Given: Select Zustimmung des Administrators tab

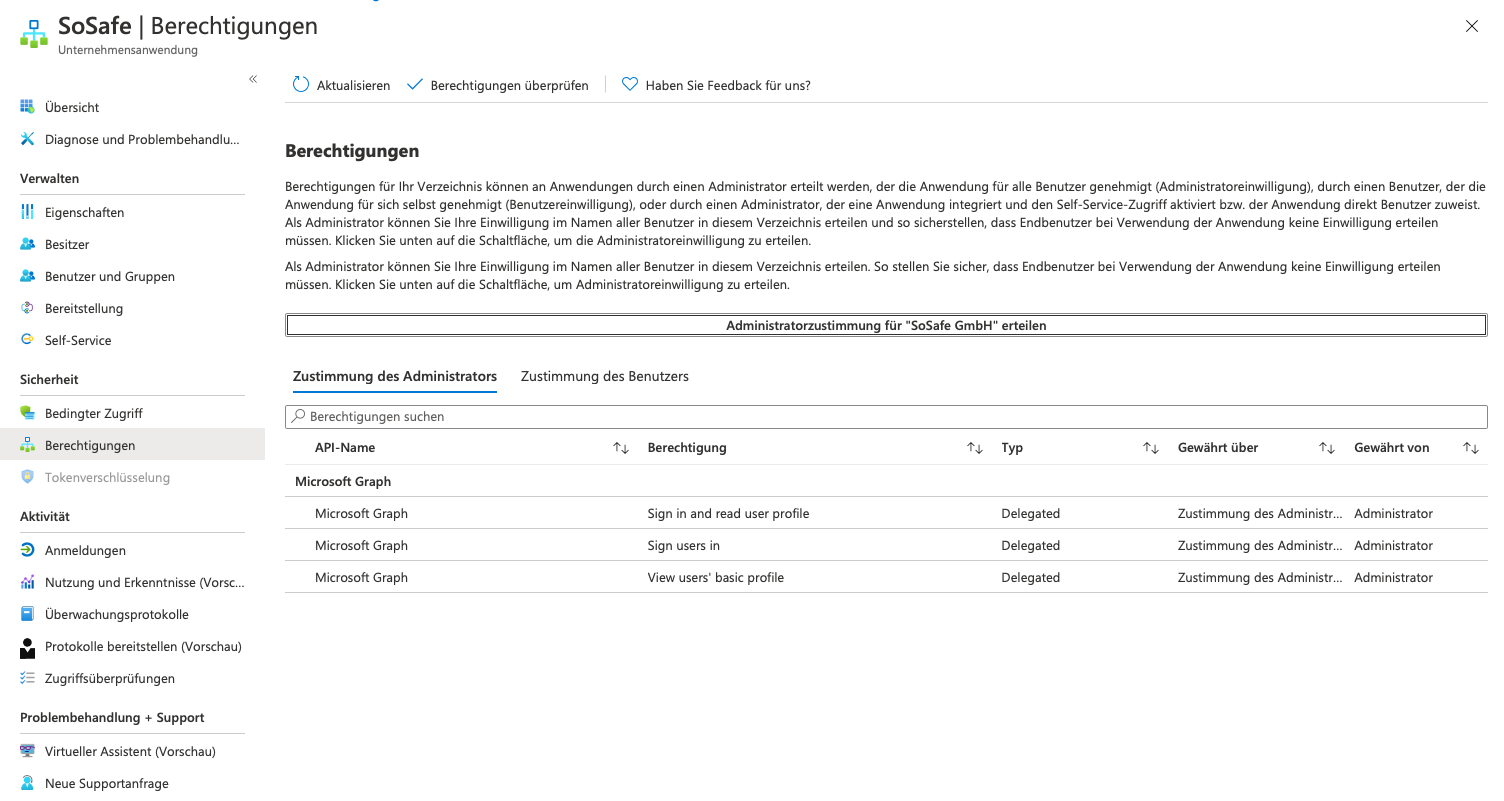Looking at the screenshot, I should pos(394,376).
